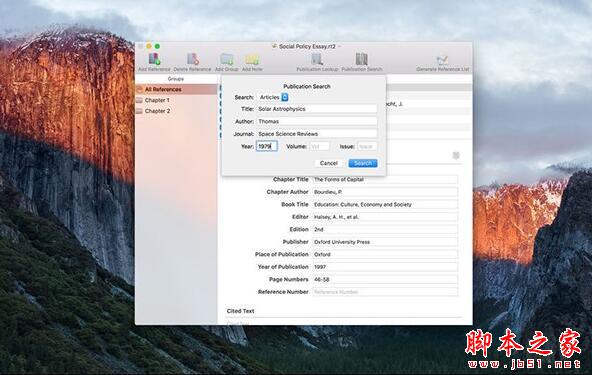Click the small icon right of the reference form
Image resolution: width=592 pixels, height=375 pixels.
coord(456,156)
